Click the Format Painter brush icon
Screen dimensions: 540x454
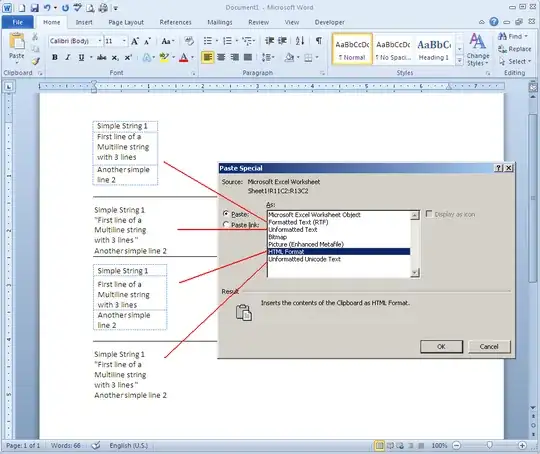[x=35, y=61]
